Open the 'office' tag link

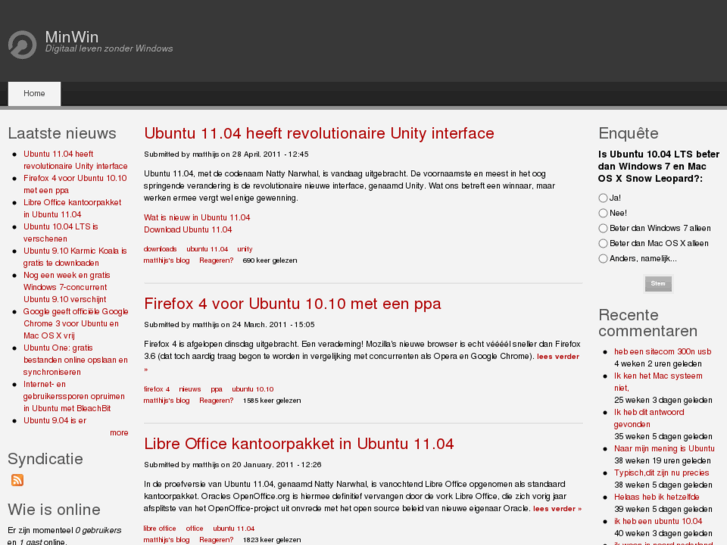194,528
